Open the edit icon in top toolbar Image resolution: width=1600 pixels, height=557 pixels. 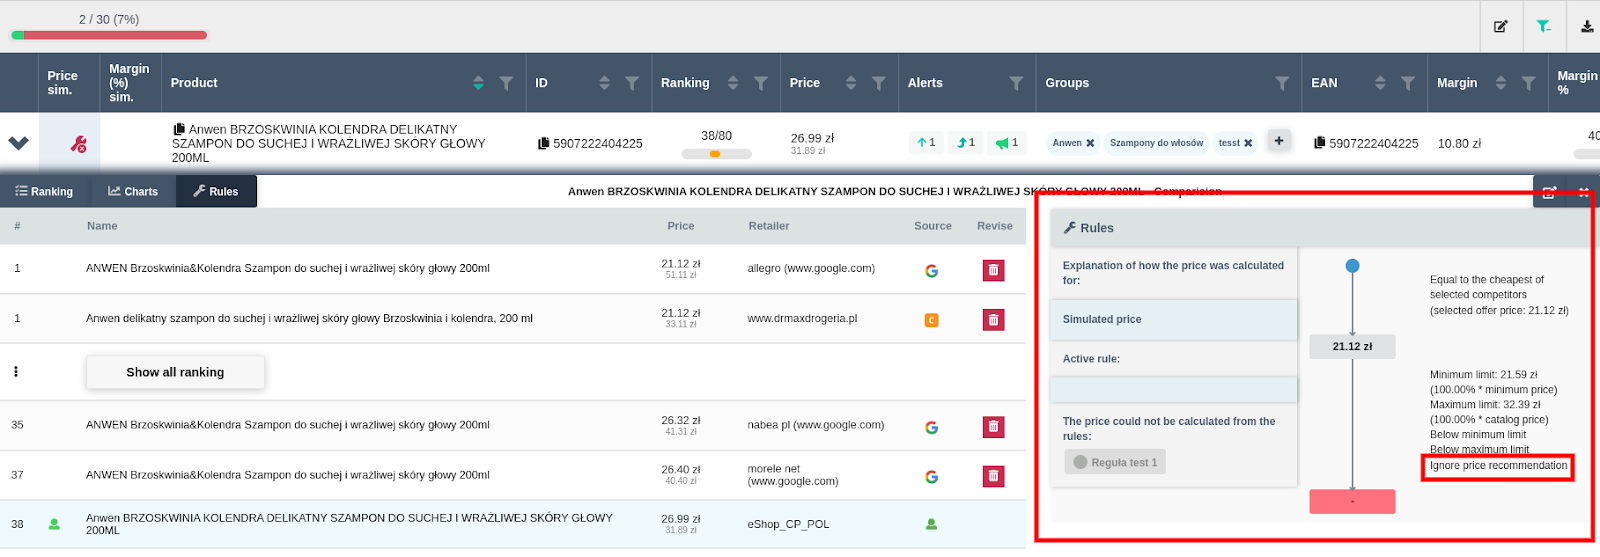pyautogui.click(x=1501, y=27)
